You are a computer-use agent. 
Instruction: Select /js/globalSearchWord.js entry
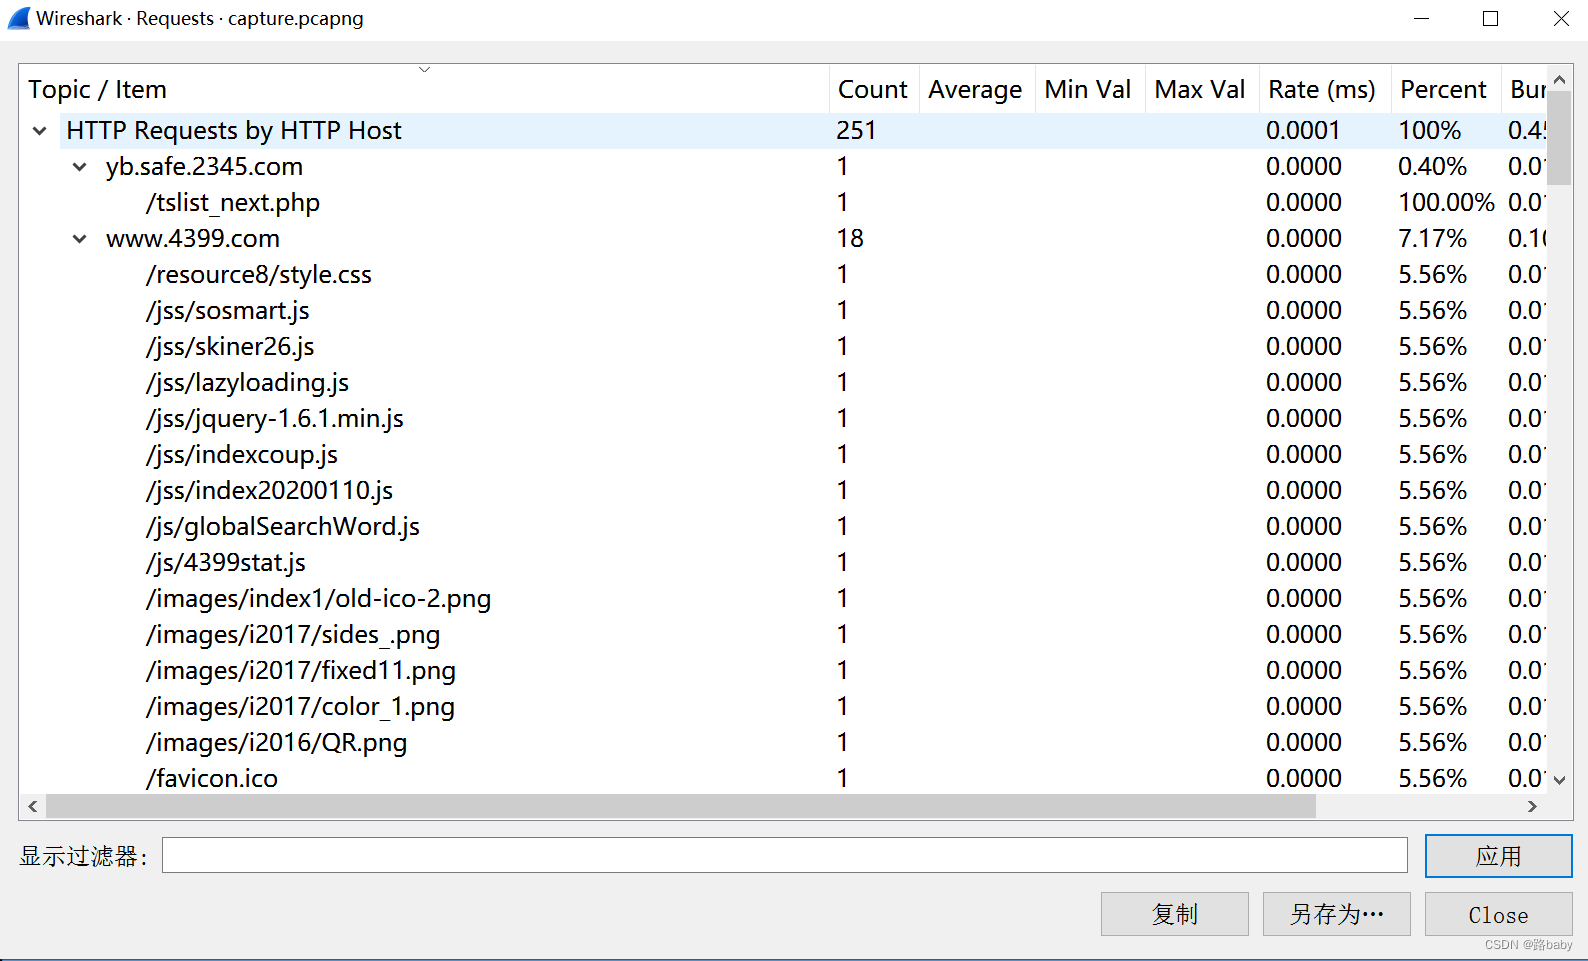point(783,527)
